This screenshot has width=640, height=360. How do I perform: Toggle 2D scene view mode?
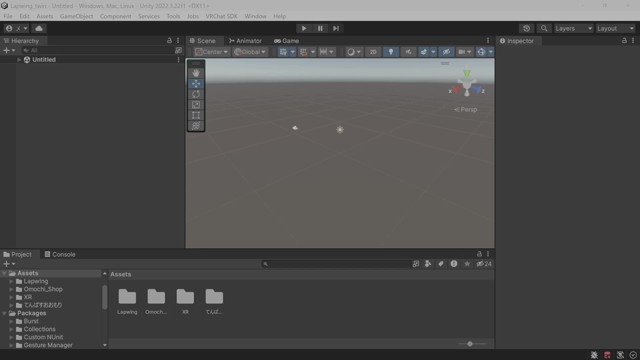tap(373, 52)
